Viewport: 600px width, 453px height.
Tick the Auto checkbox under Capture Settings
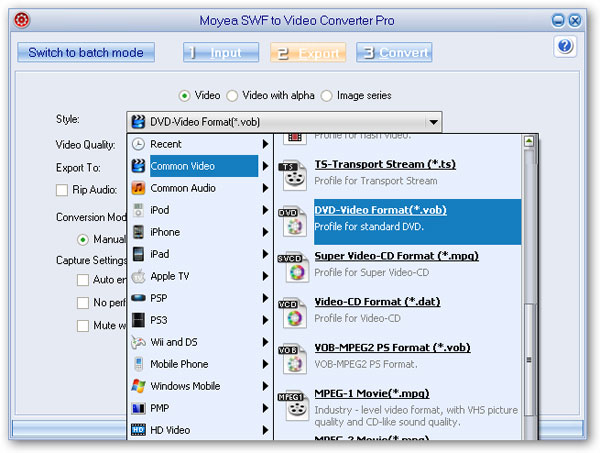(83, 280)
